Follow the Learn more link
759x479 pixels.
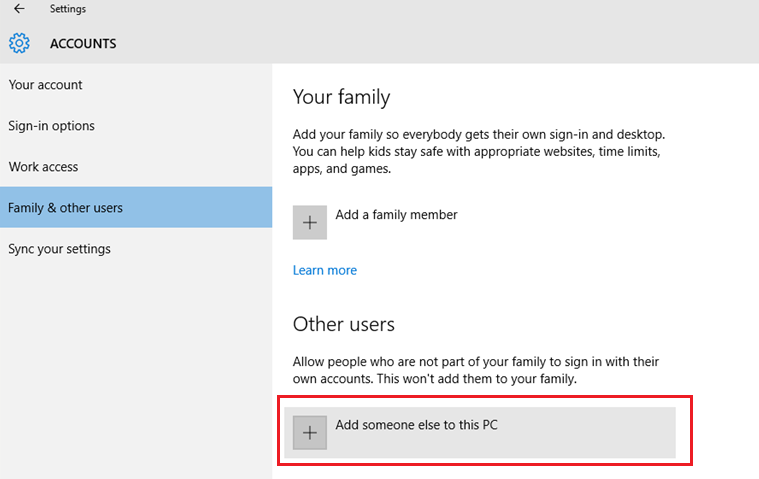point(325,270)
